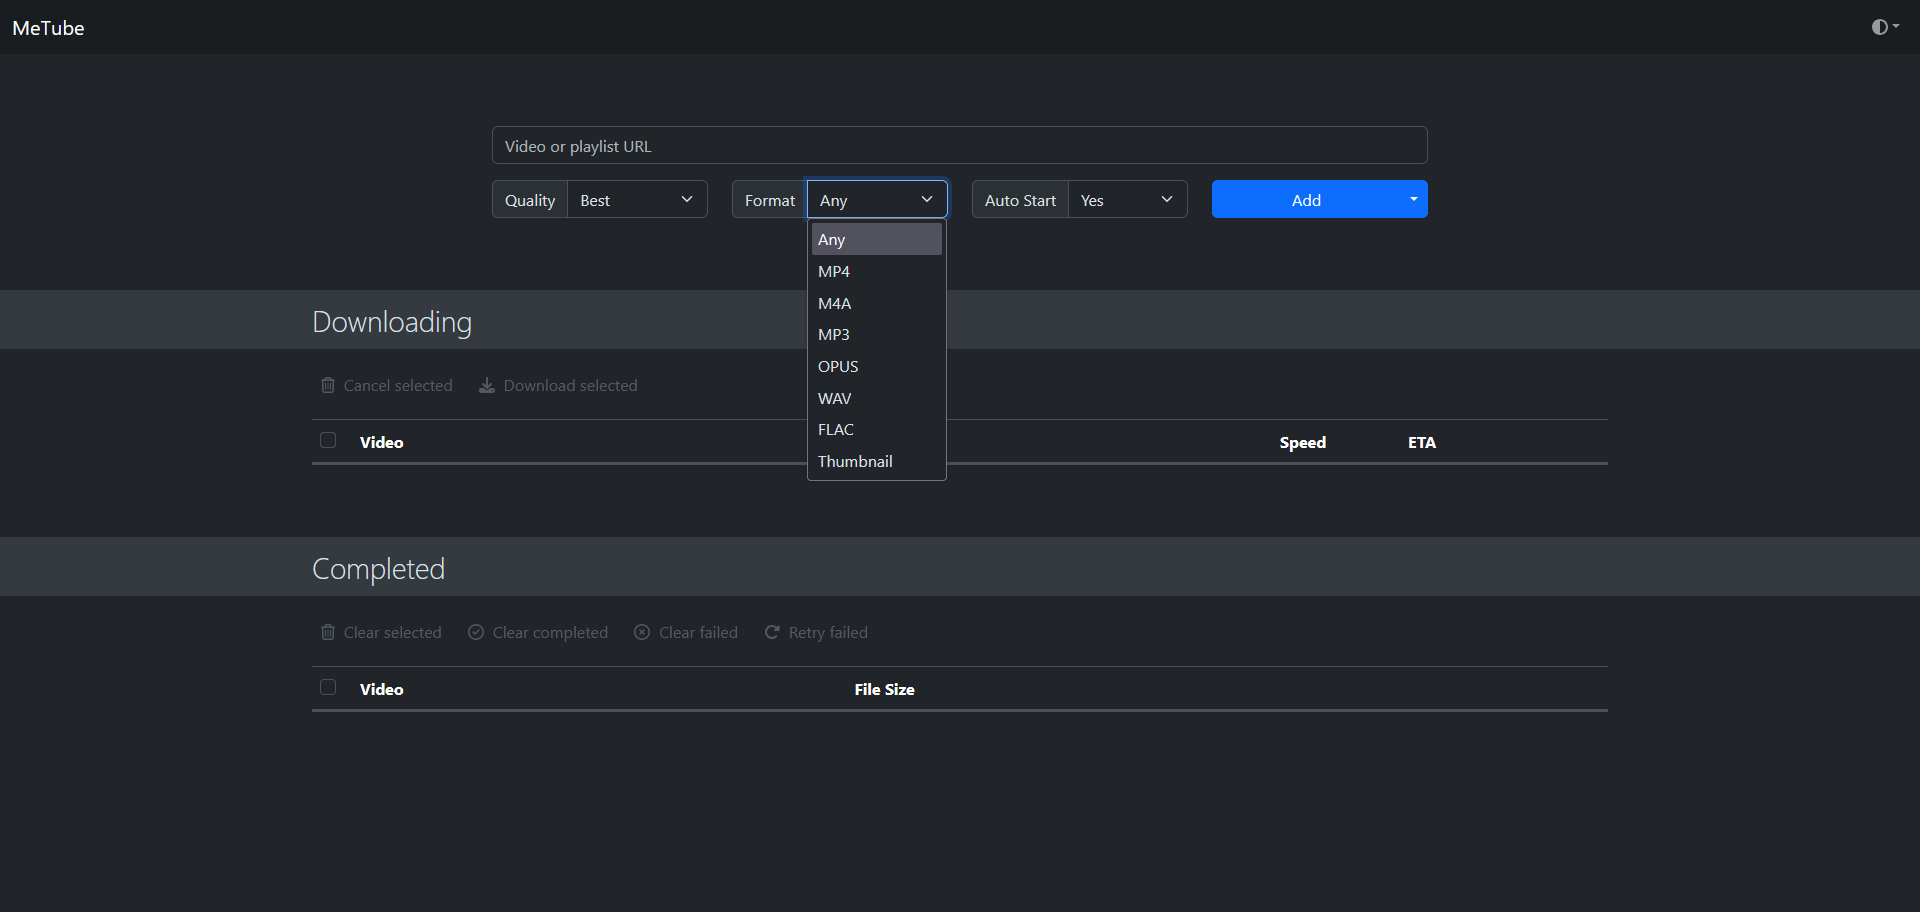Focus the Video or playlist URL field
Screen dimensions: 1920x912
click(x=959, y=145)
